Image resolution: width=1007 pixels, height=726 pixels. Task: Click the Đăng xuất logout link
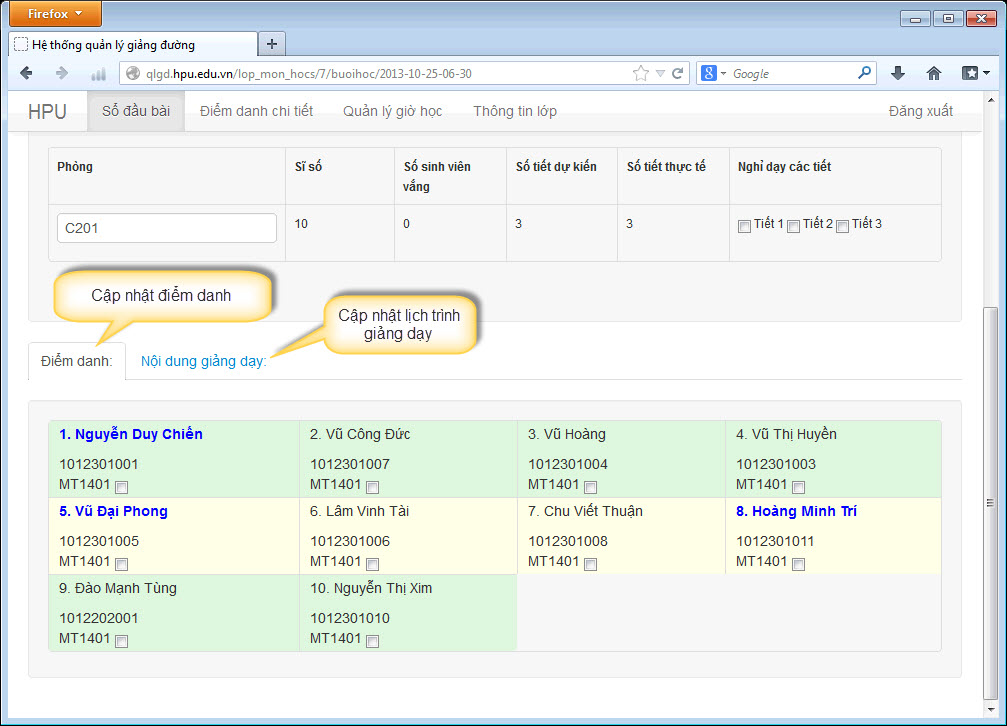tap(920, 111)
